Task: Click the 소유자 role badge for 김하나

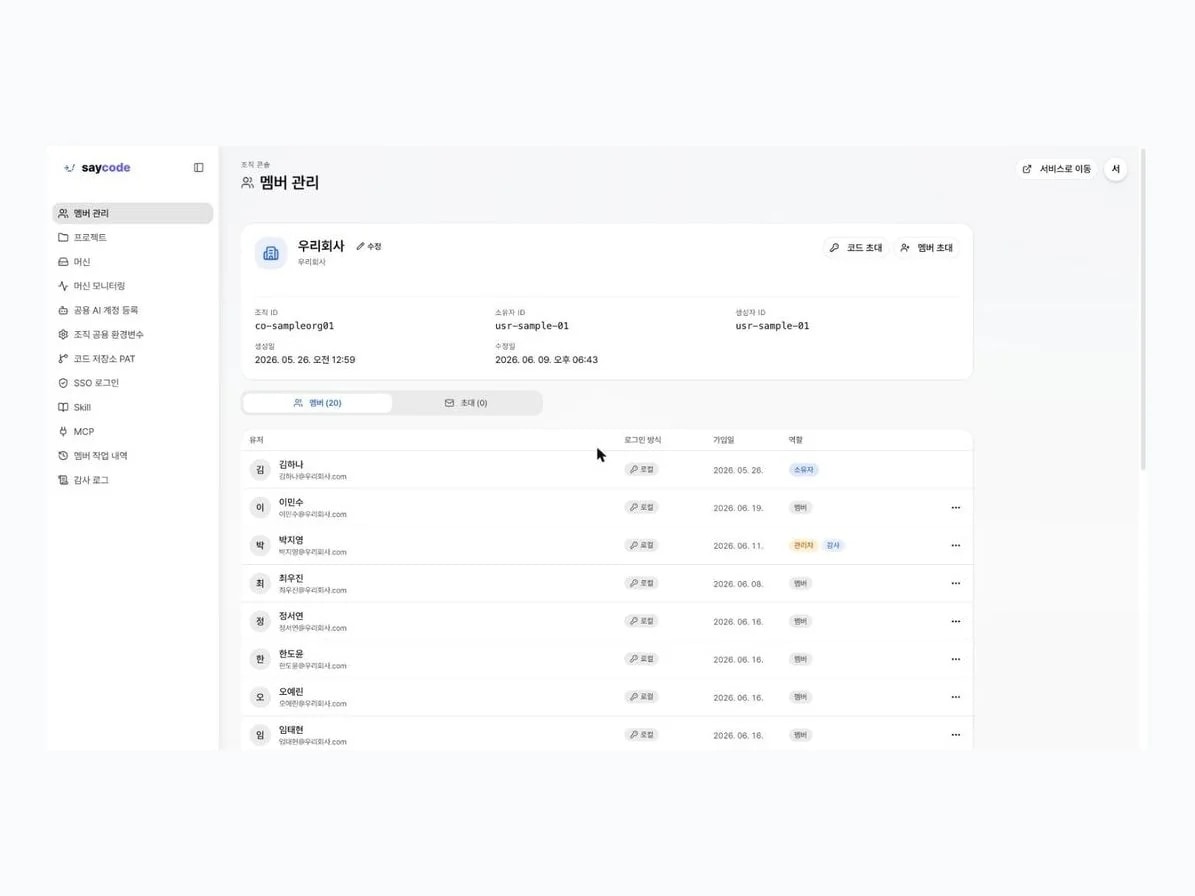Action: pyautogui.click(x=803, y=470)
